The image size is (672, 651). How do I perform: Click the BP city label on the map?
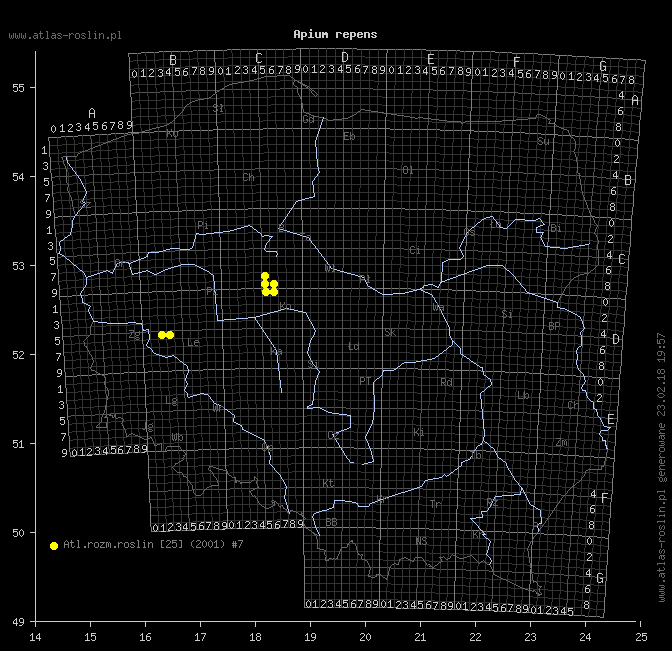coord(554,327)
